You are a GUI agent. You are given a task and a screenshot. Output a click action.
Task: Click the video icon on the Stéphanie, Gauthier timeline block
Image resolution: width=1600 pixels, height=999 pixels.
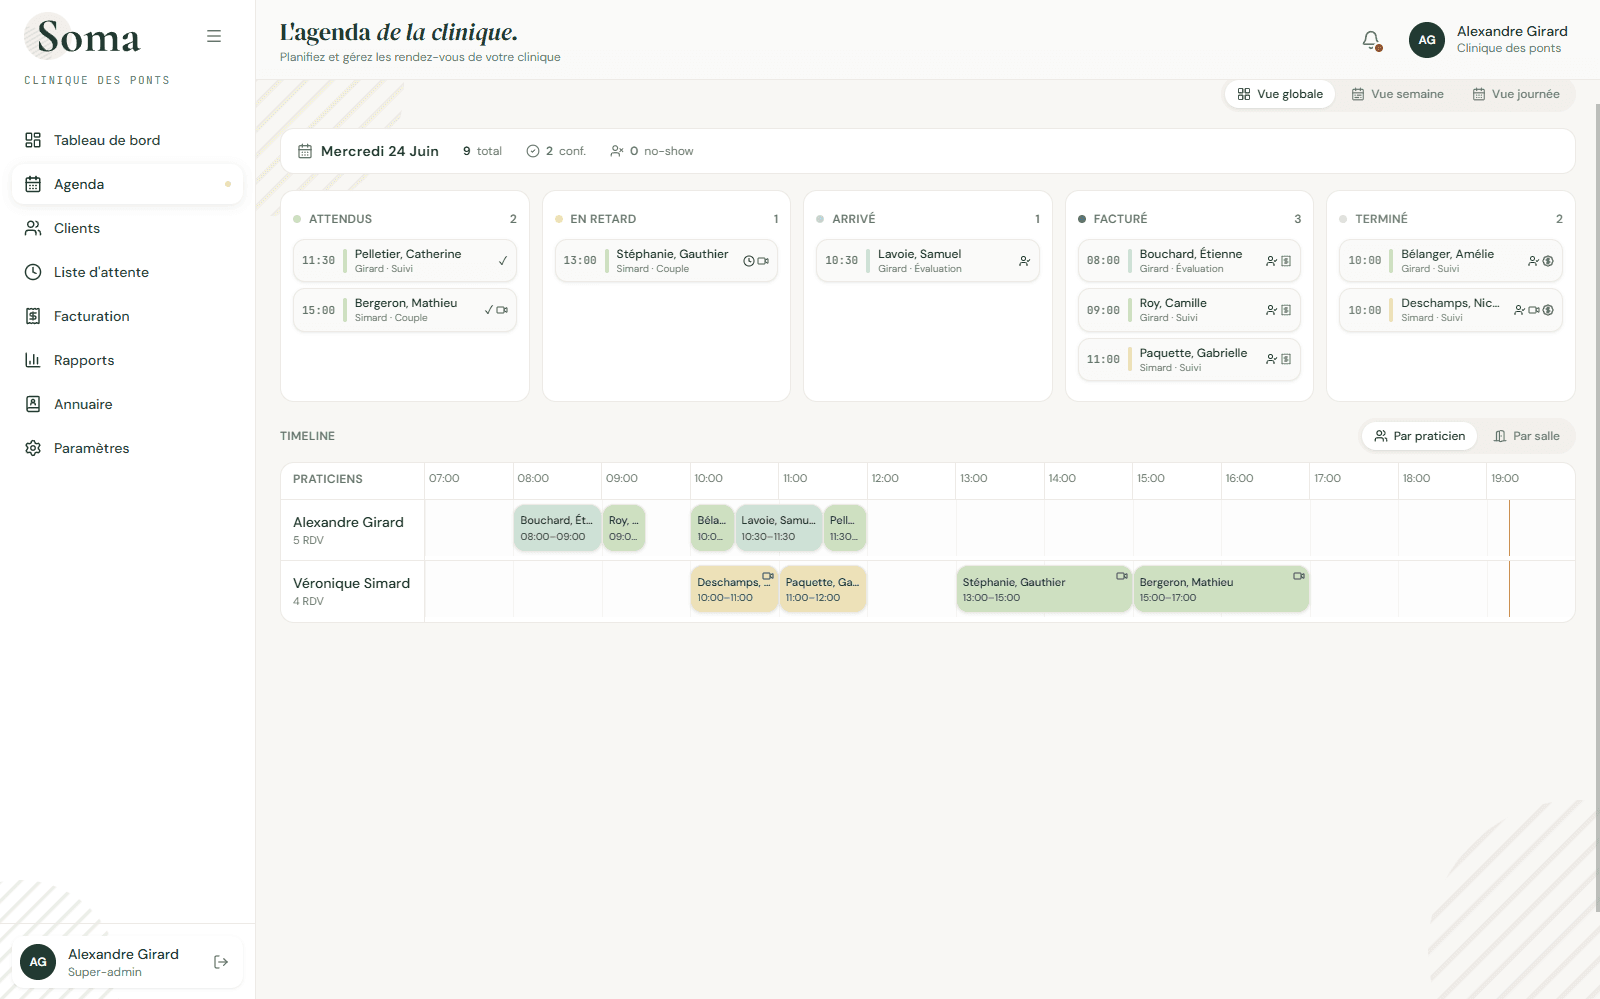coord(1121,576)
